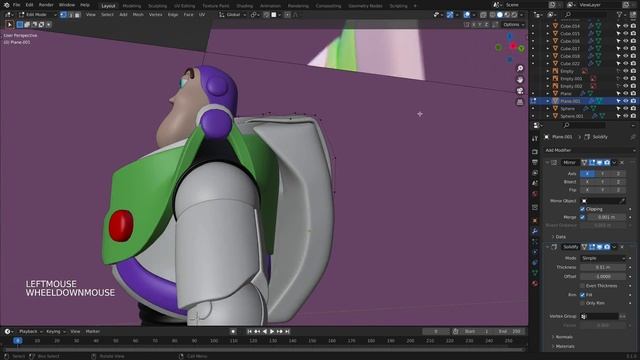640x360 pixels.
Task: Click the Merge distance 0.001 m field
Action: click(606, 217)
